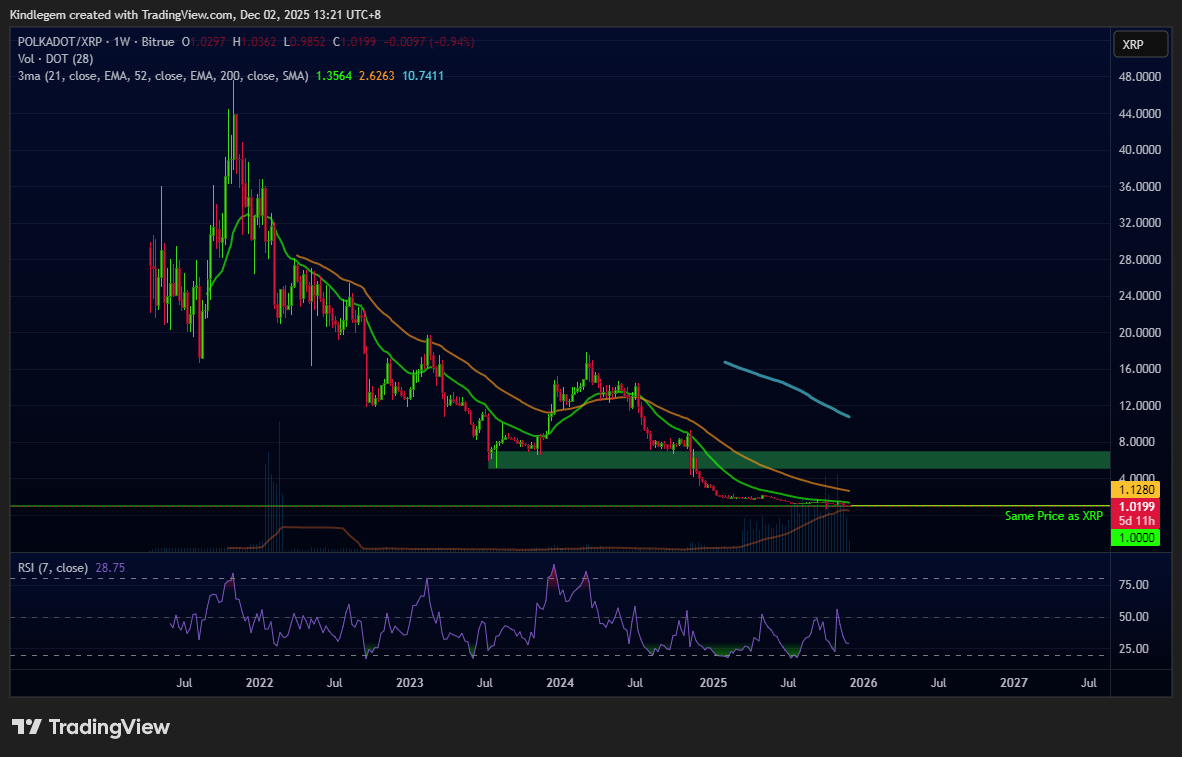The height and width of the screenshot is (757, 1182).
Task: Click the blue 200 SMA value 10.7411
Action: coord(423,76)
